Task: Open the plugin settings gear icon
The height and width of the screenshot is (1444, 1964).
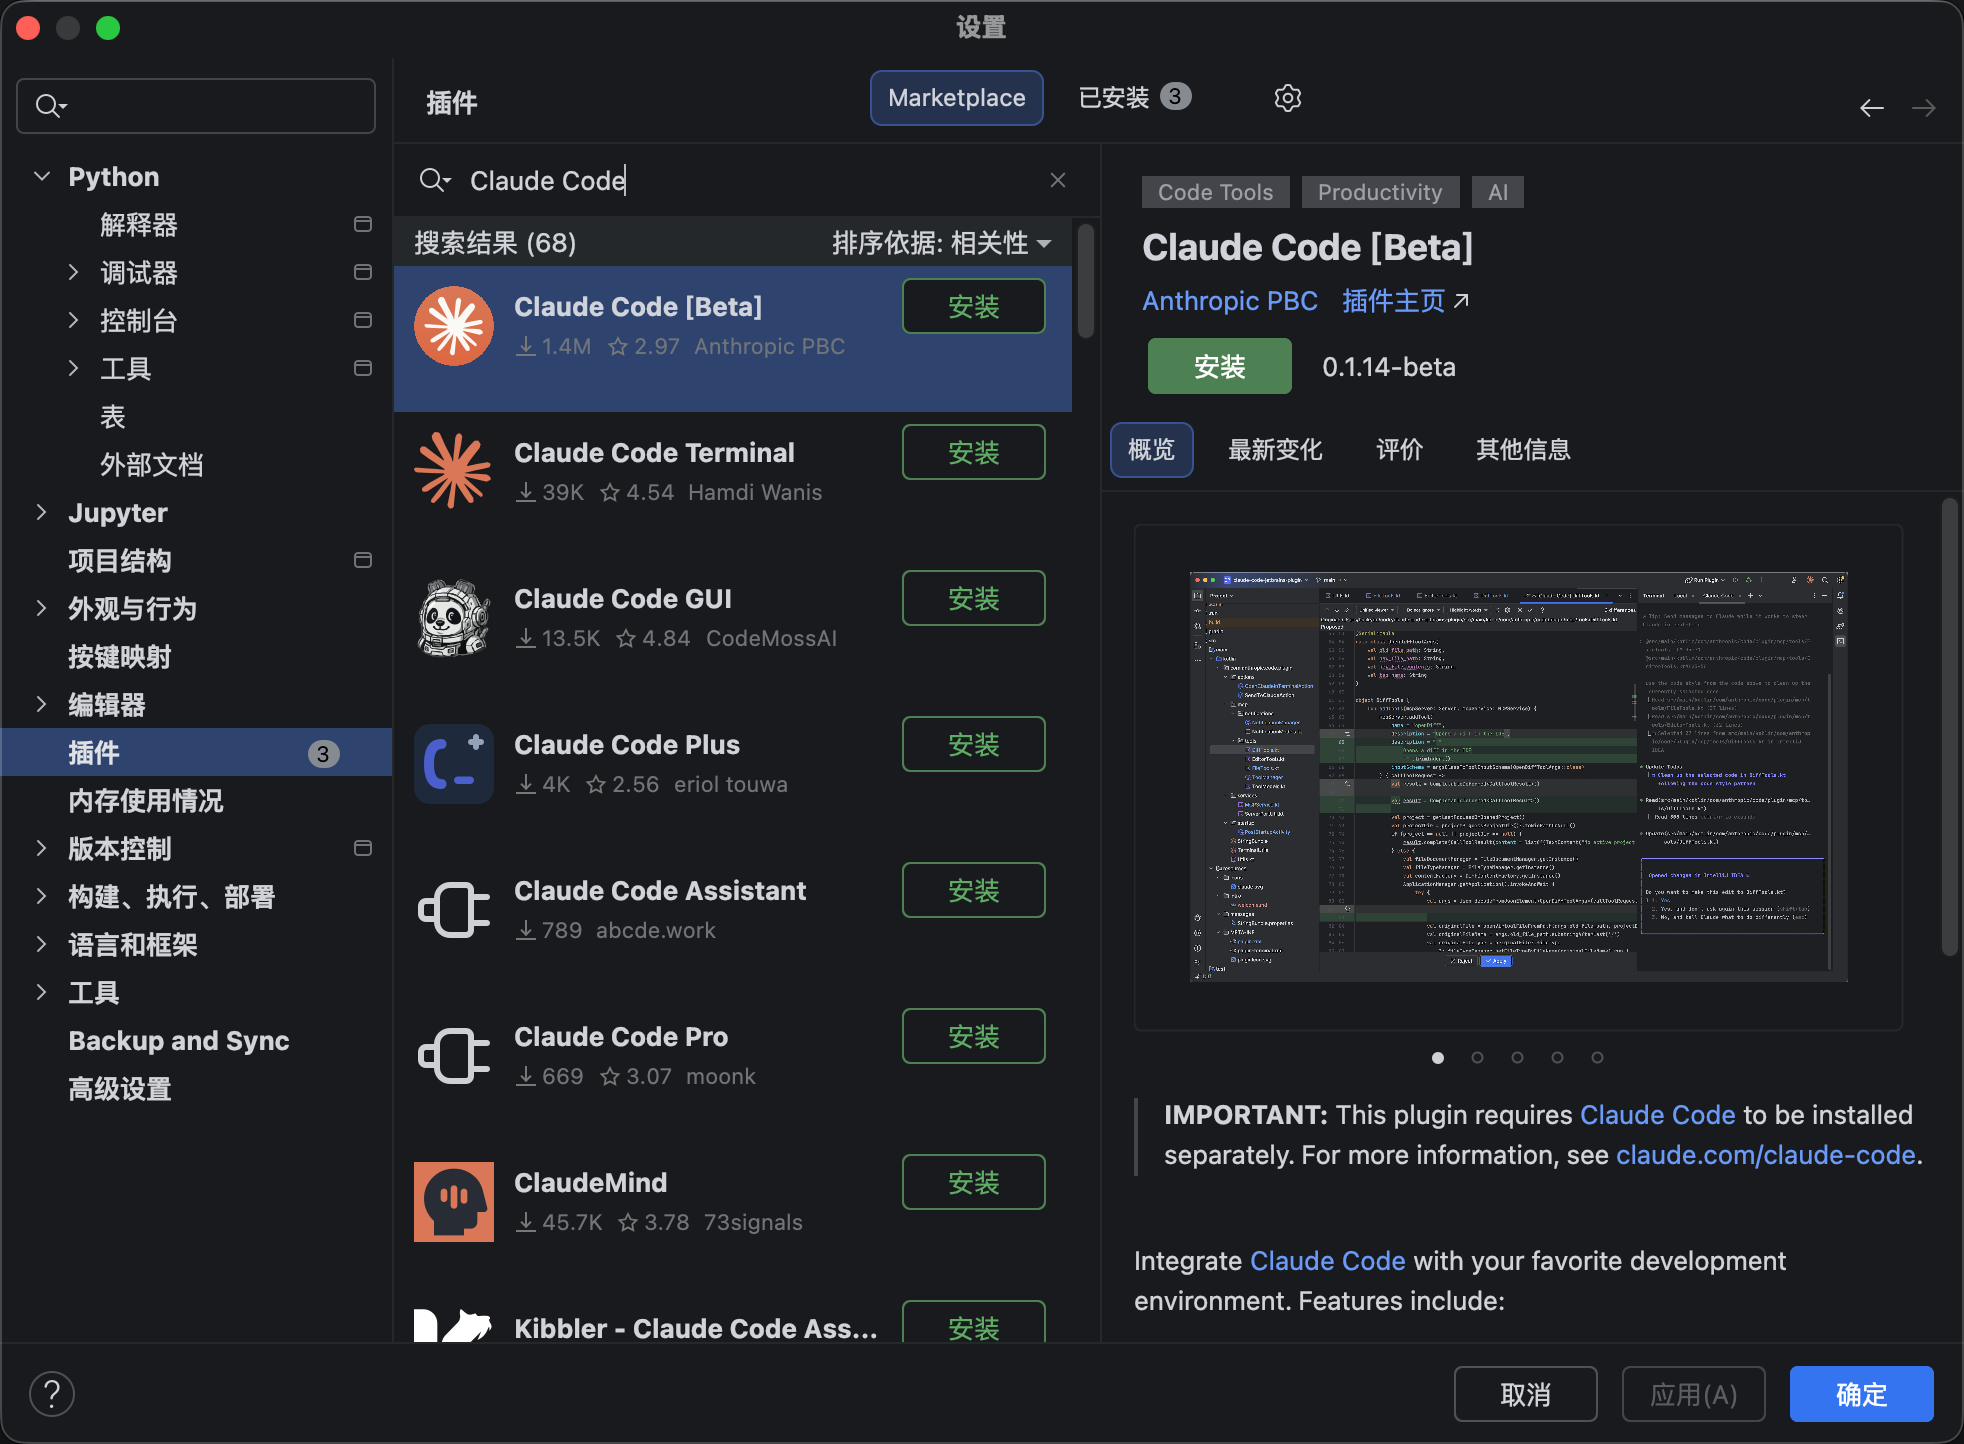Action: click(1287, 98)
